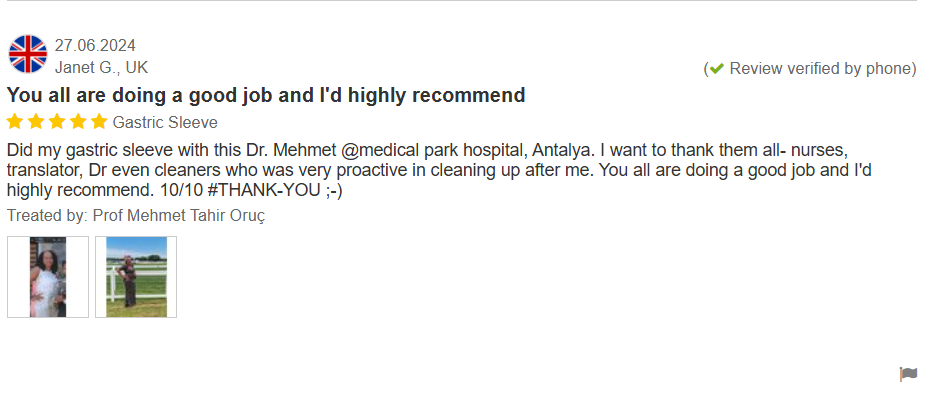Click the review title about highly recommending

[x=266, y=96]
